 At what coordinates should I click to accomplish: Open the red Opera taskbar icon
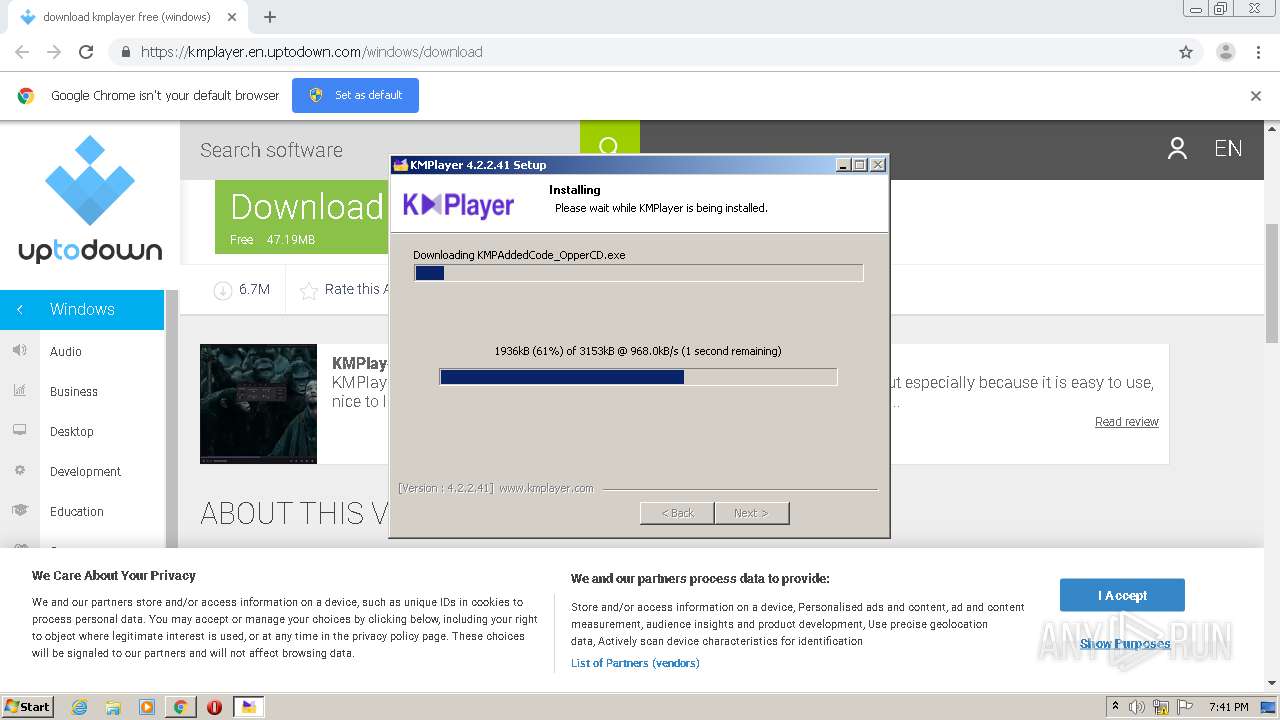click(214, 707)
